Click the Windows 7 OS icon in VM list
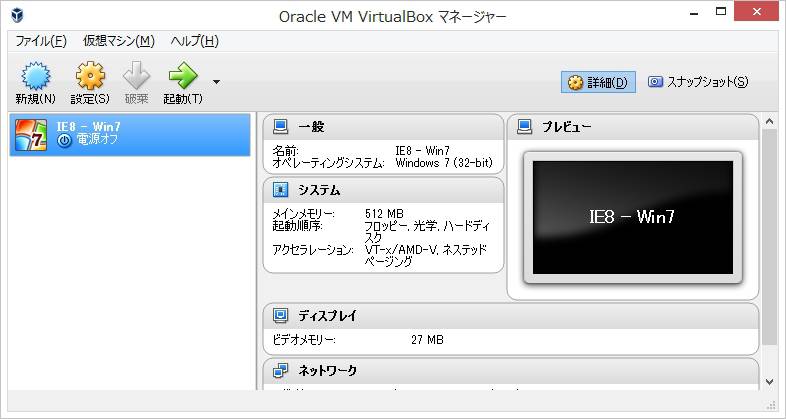Screen dimensions: 786x419 click(31, 135)
